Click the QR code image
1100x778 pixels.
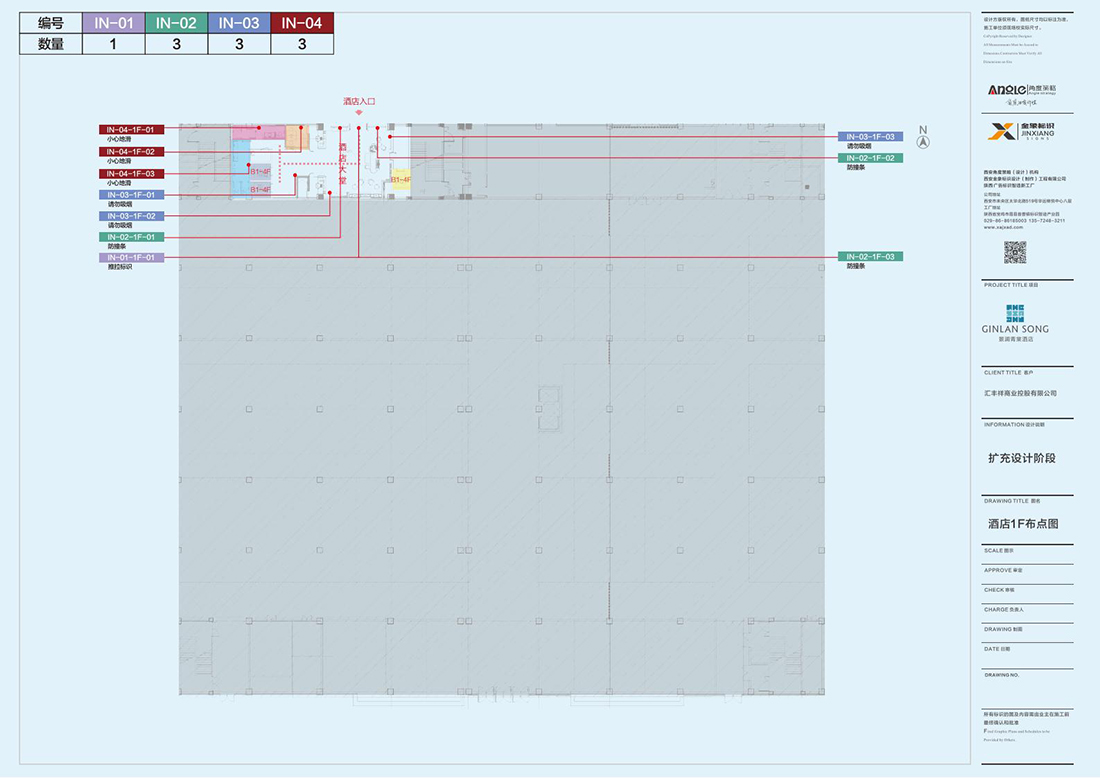tap(1015, 253)
